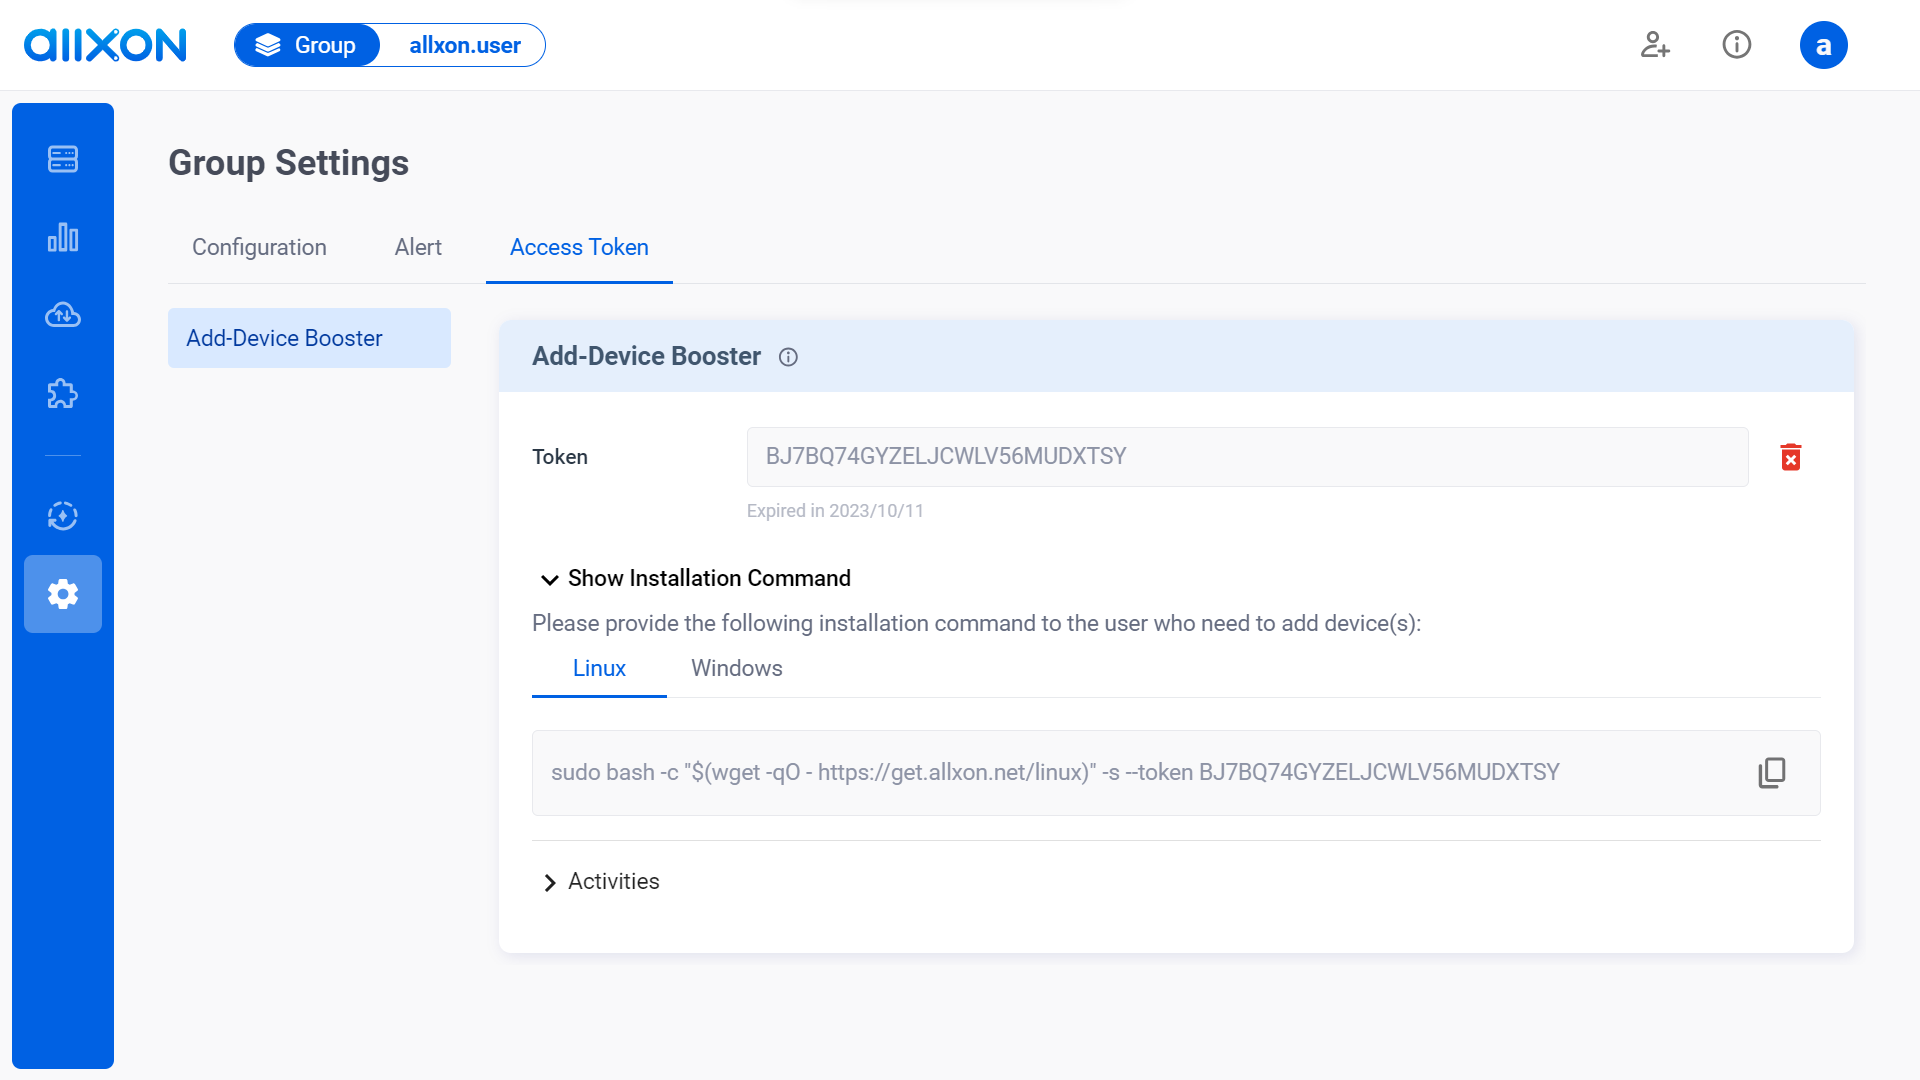1920x1080 pixels.
Task: Select the Access Token tab
Action: click(x=579, y=247)
